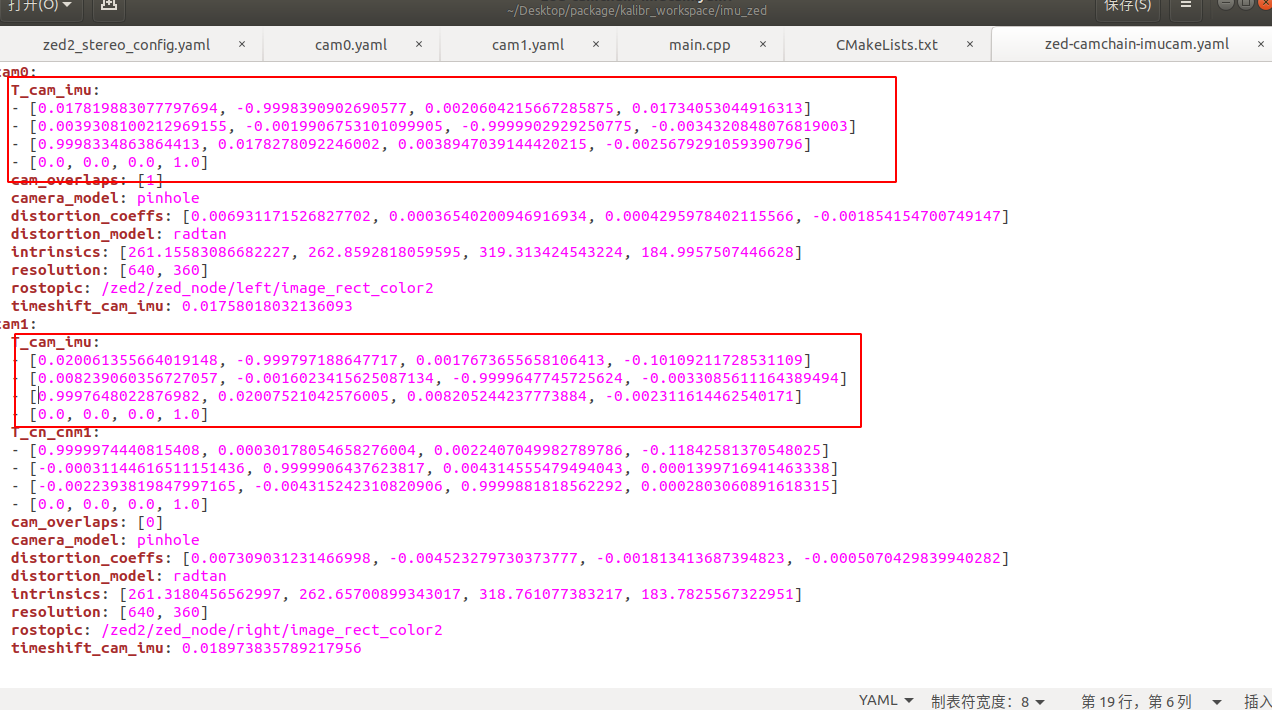Click cam_overlaps: [0] line
Image resolution: width=1272 pixels, height=710 pixels.
pyautogui.click(x=87, y=522)
